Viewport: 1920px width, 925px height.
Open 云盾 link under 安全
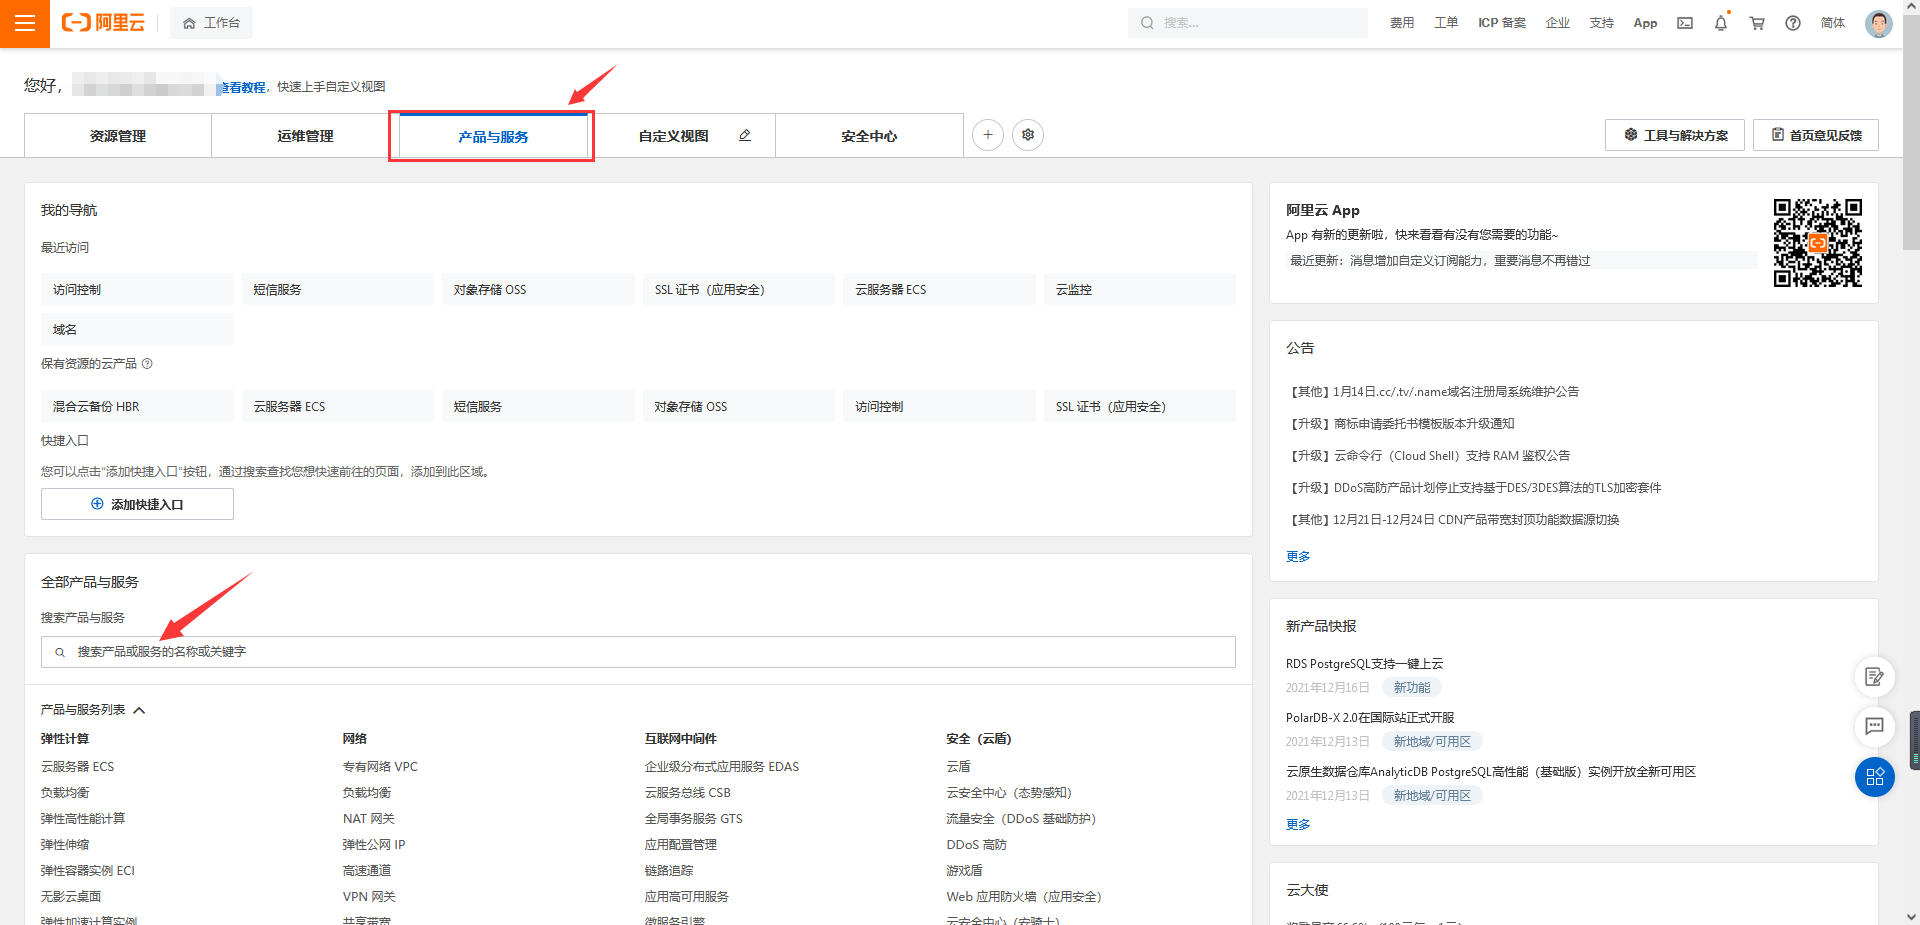(959, 767)
